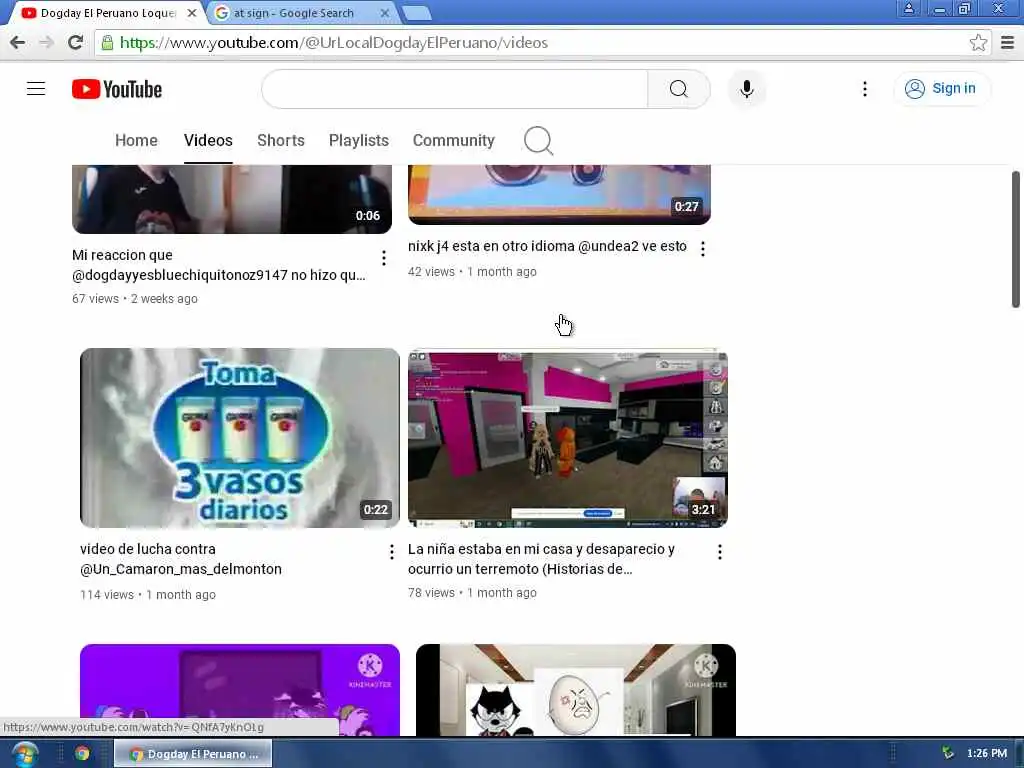1024x768 pixels.
Task: Open purple Kinemaster video thumbnail
Action: [x=240, y=690]
